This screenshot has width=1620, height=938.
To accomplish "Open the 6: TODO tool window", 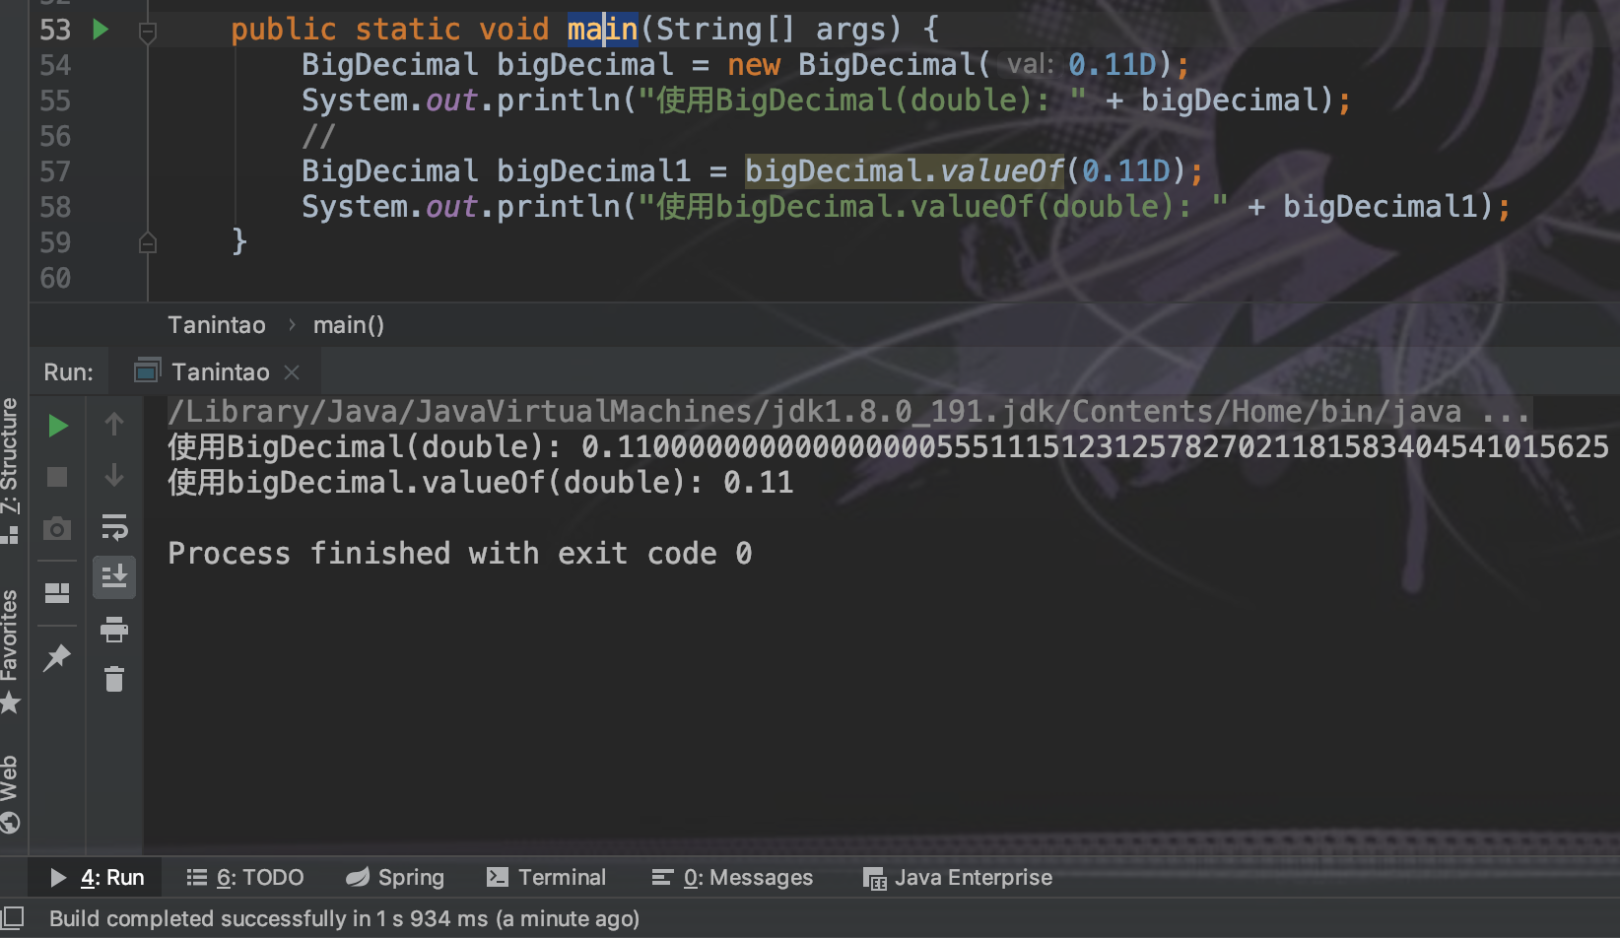I will [245, 877].
